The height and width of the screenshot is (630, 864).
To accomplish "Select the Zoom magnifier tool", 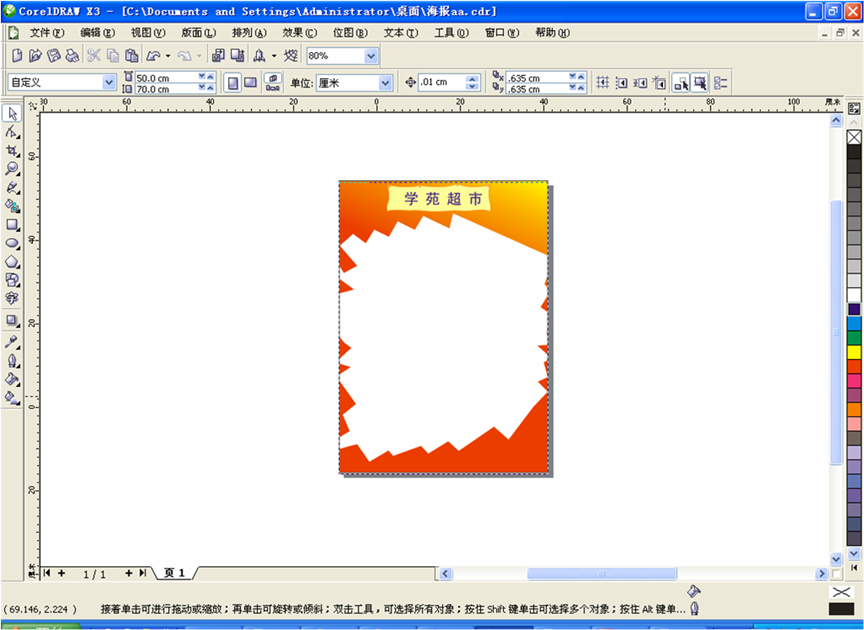I will coord(12,169).
